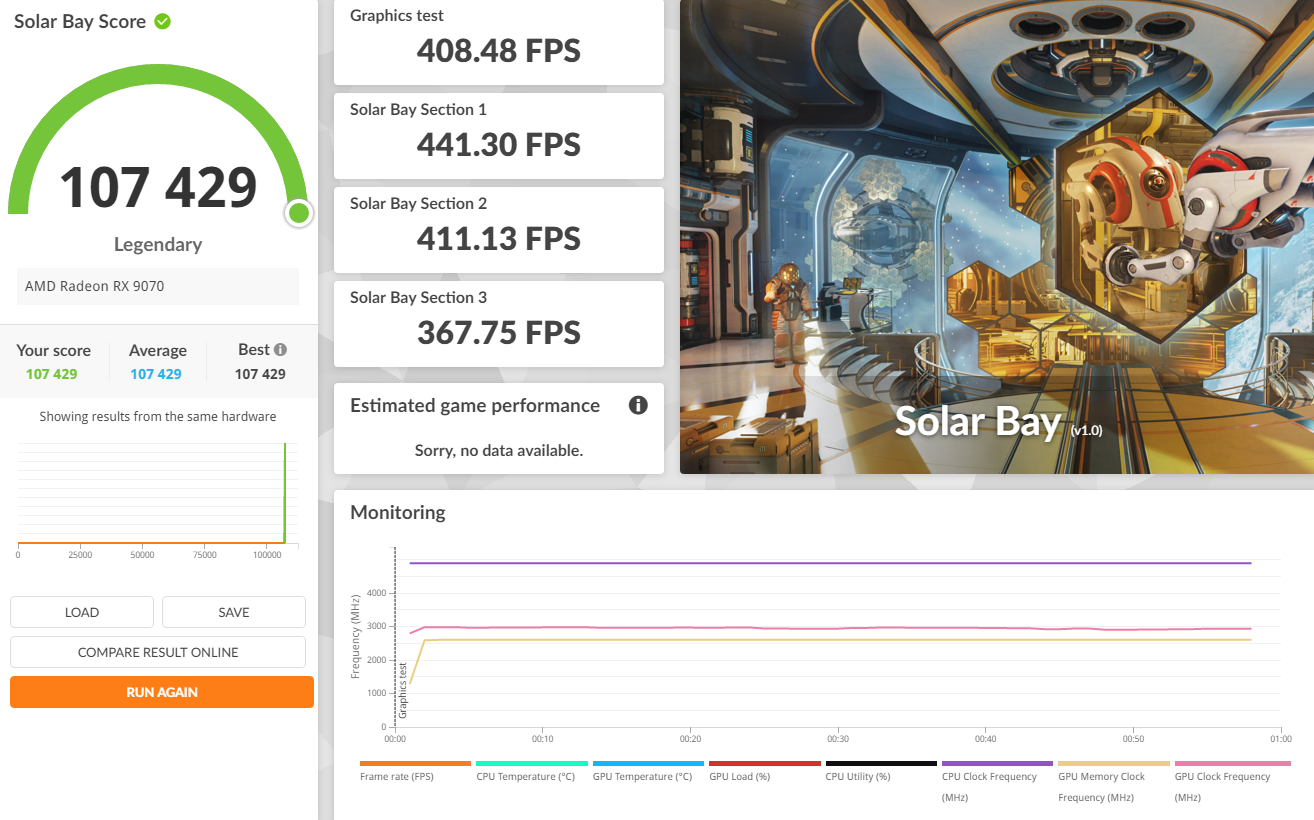Click Your score value 107 429
This screenshot has width=1314, height=820.
point(52,374)
